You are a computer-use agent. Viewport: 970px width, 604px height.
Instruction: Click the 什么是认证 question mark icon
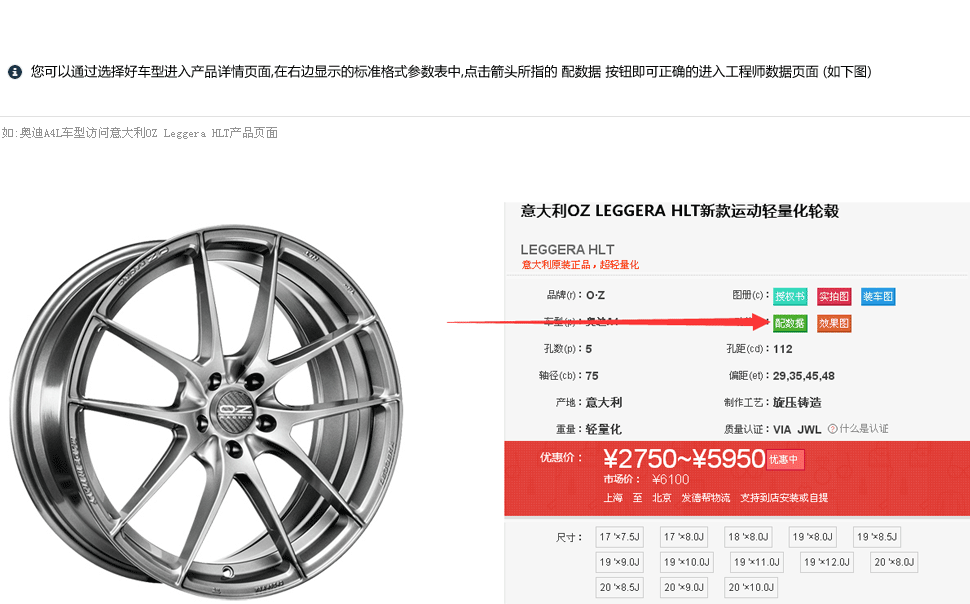832,429
